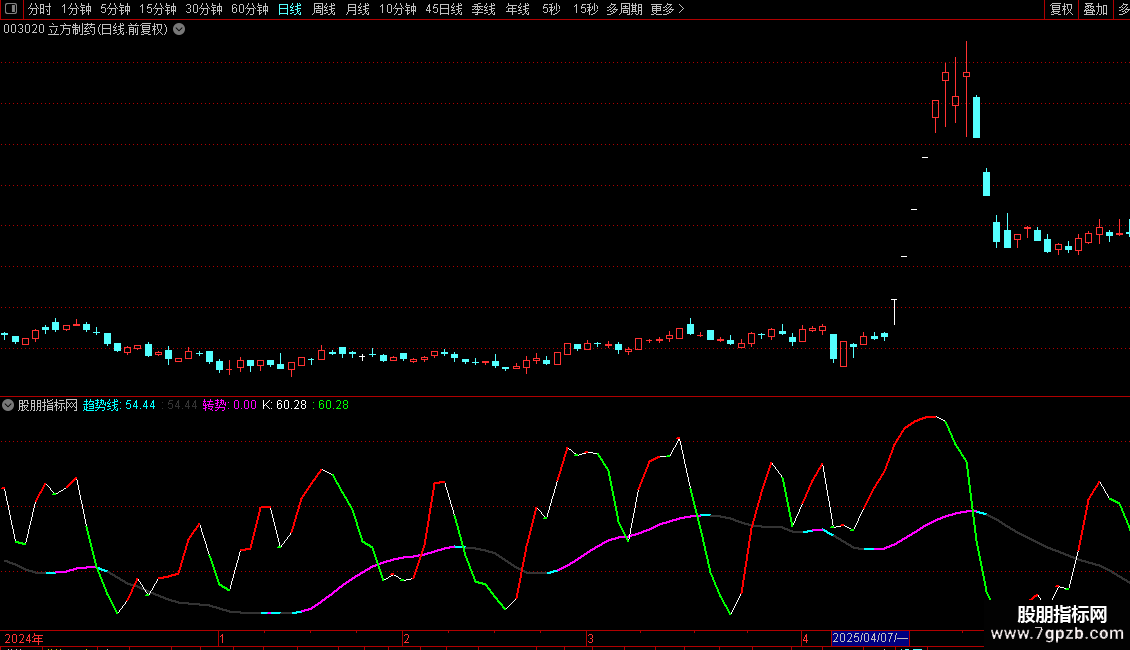Click the 叠加 overlay button
1130x650 pixels.
1095,9
